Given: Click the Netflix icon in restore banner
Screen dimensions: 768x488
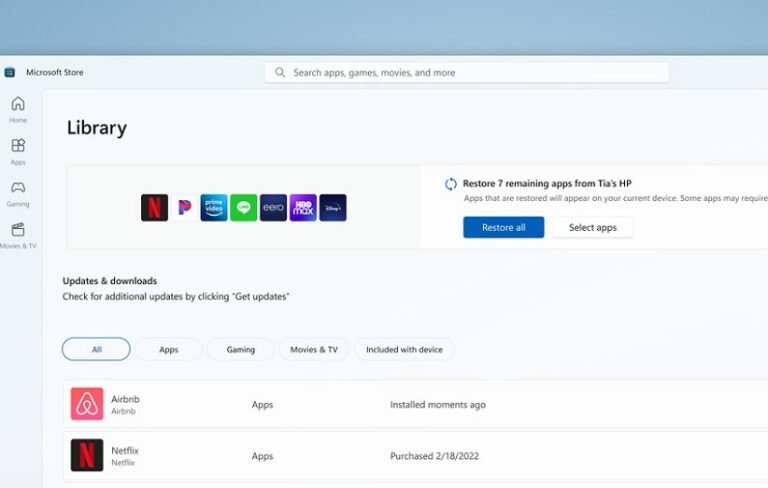Looking at the screenshot, I should (x=154, y=208).
